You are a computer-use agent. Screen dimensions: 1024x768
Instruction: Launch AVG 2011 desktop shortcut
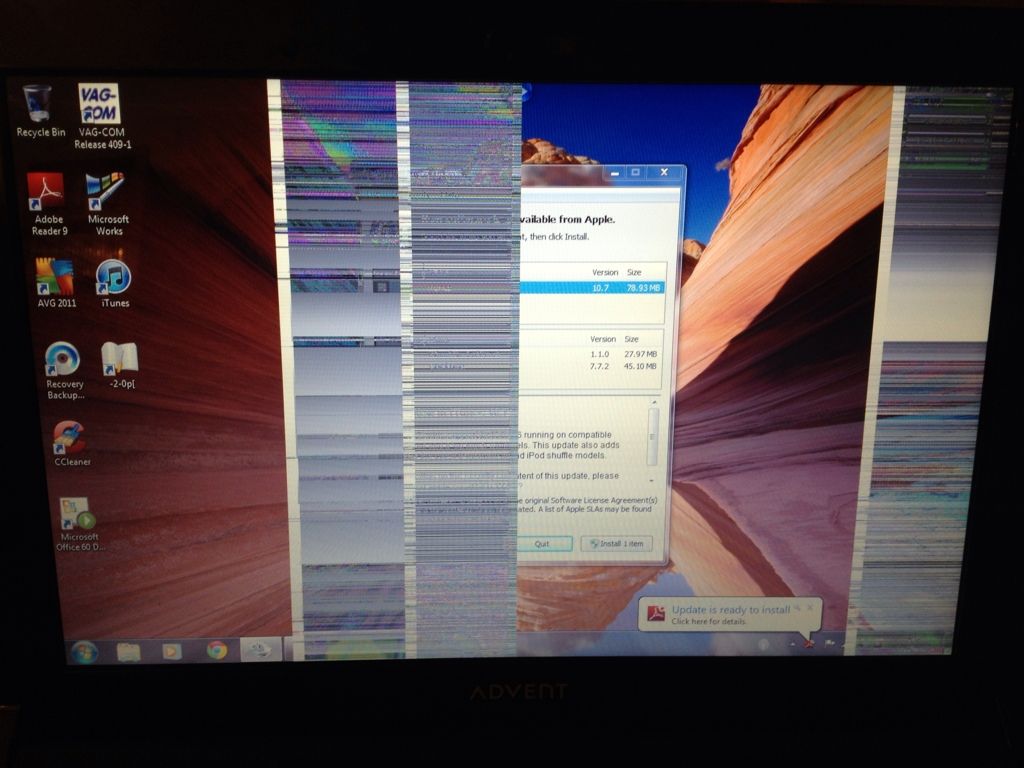pyautogui.click(x=56, y=283)
